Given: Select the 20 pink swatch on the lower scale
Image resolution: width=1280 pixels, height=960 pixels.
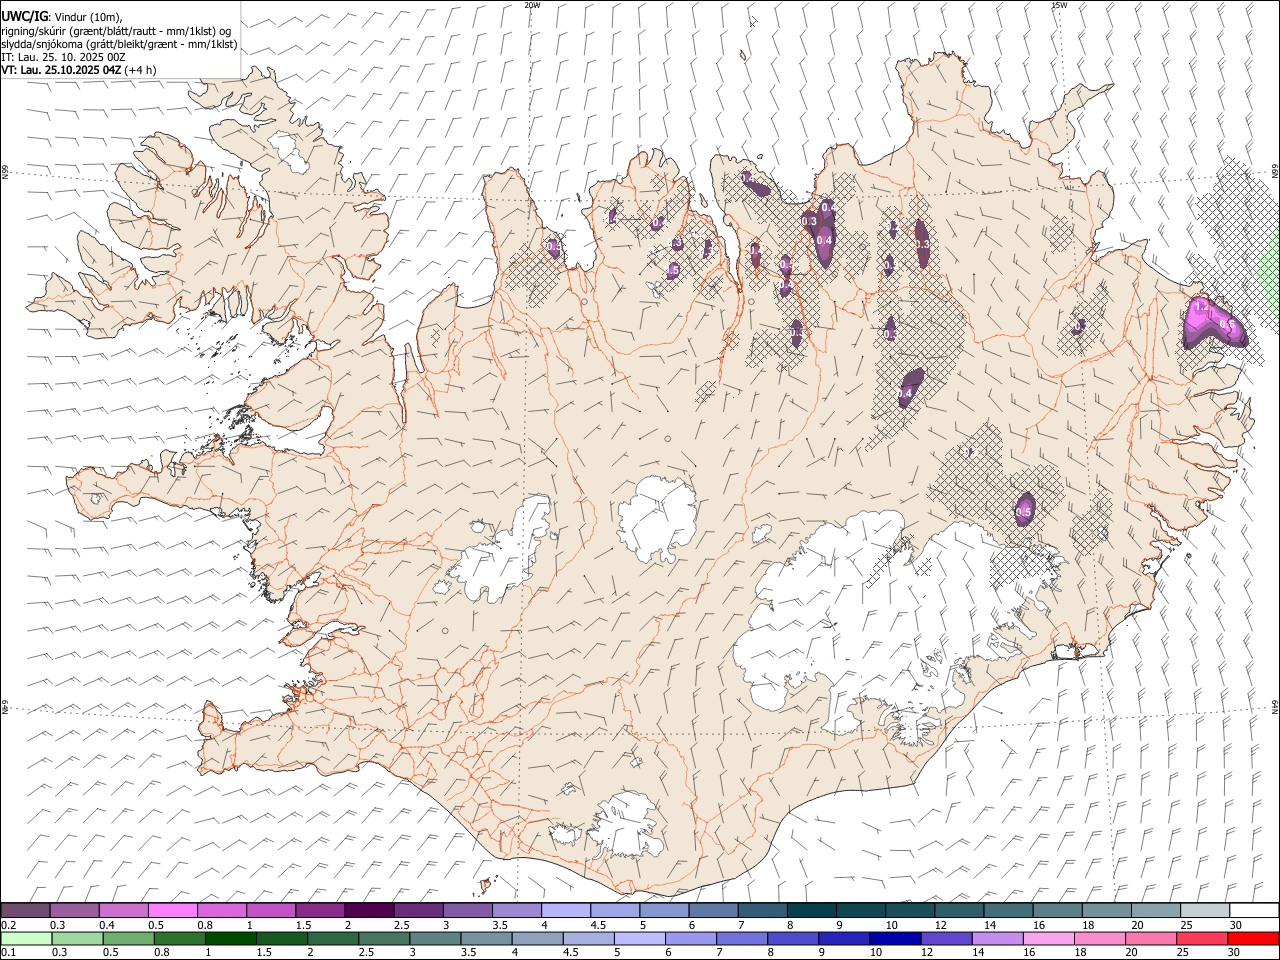Looking at the screenshot, I should click(x=1151, y=938).
